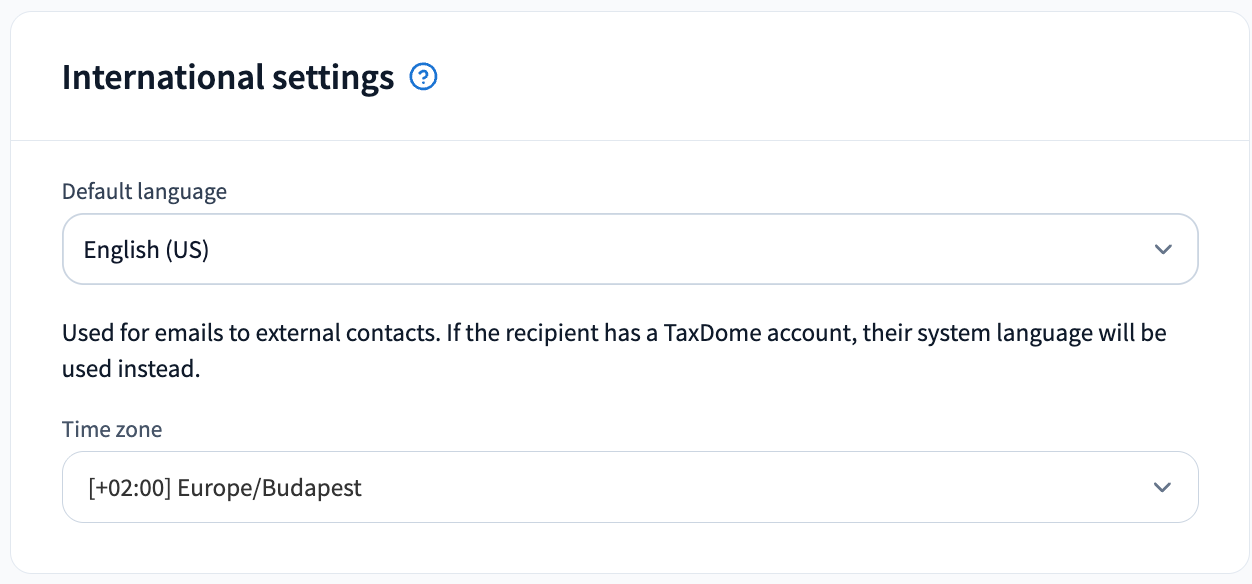
Task: Click the "used instead." line of text
Action: (x=131, y=369)
